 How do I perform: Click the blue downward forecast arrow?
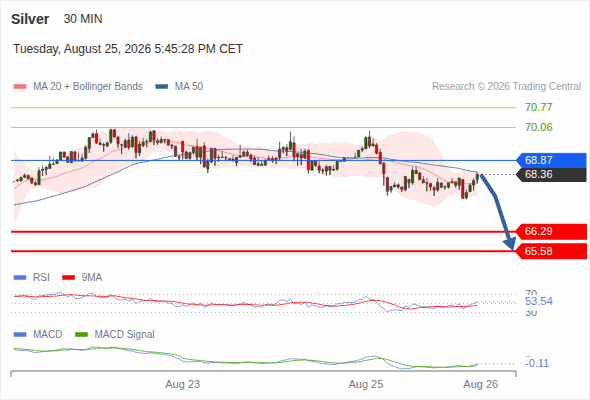(x=498, y=212)
